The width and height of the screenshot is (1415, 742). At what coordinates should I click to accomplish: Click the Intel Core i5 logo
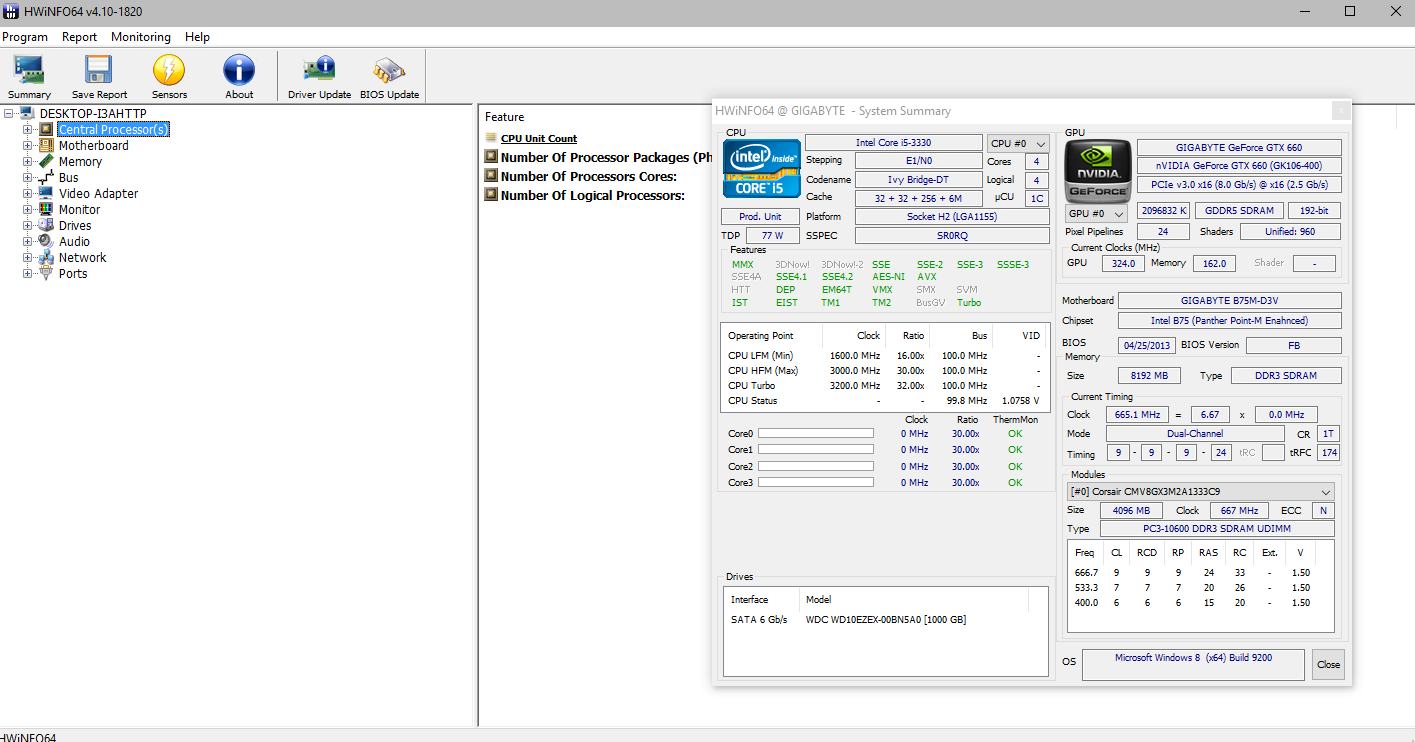(x=761, y=169)
